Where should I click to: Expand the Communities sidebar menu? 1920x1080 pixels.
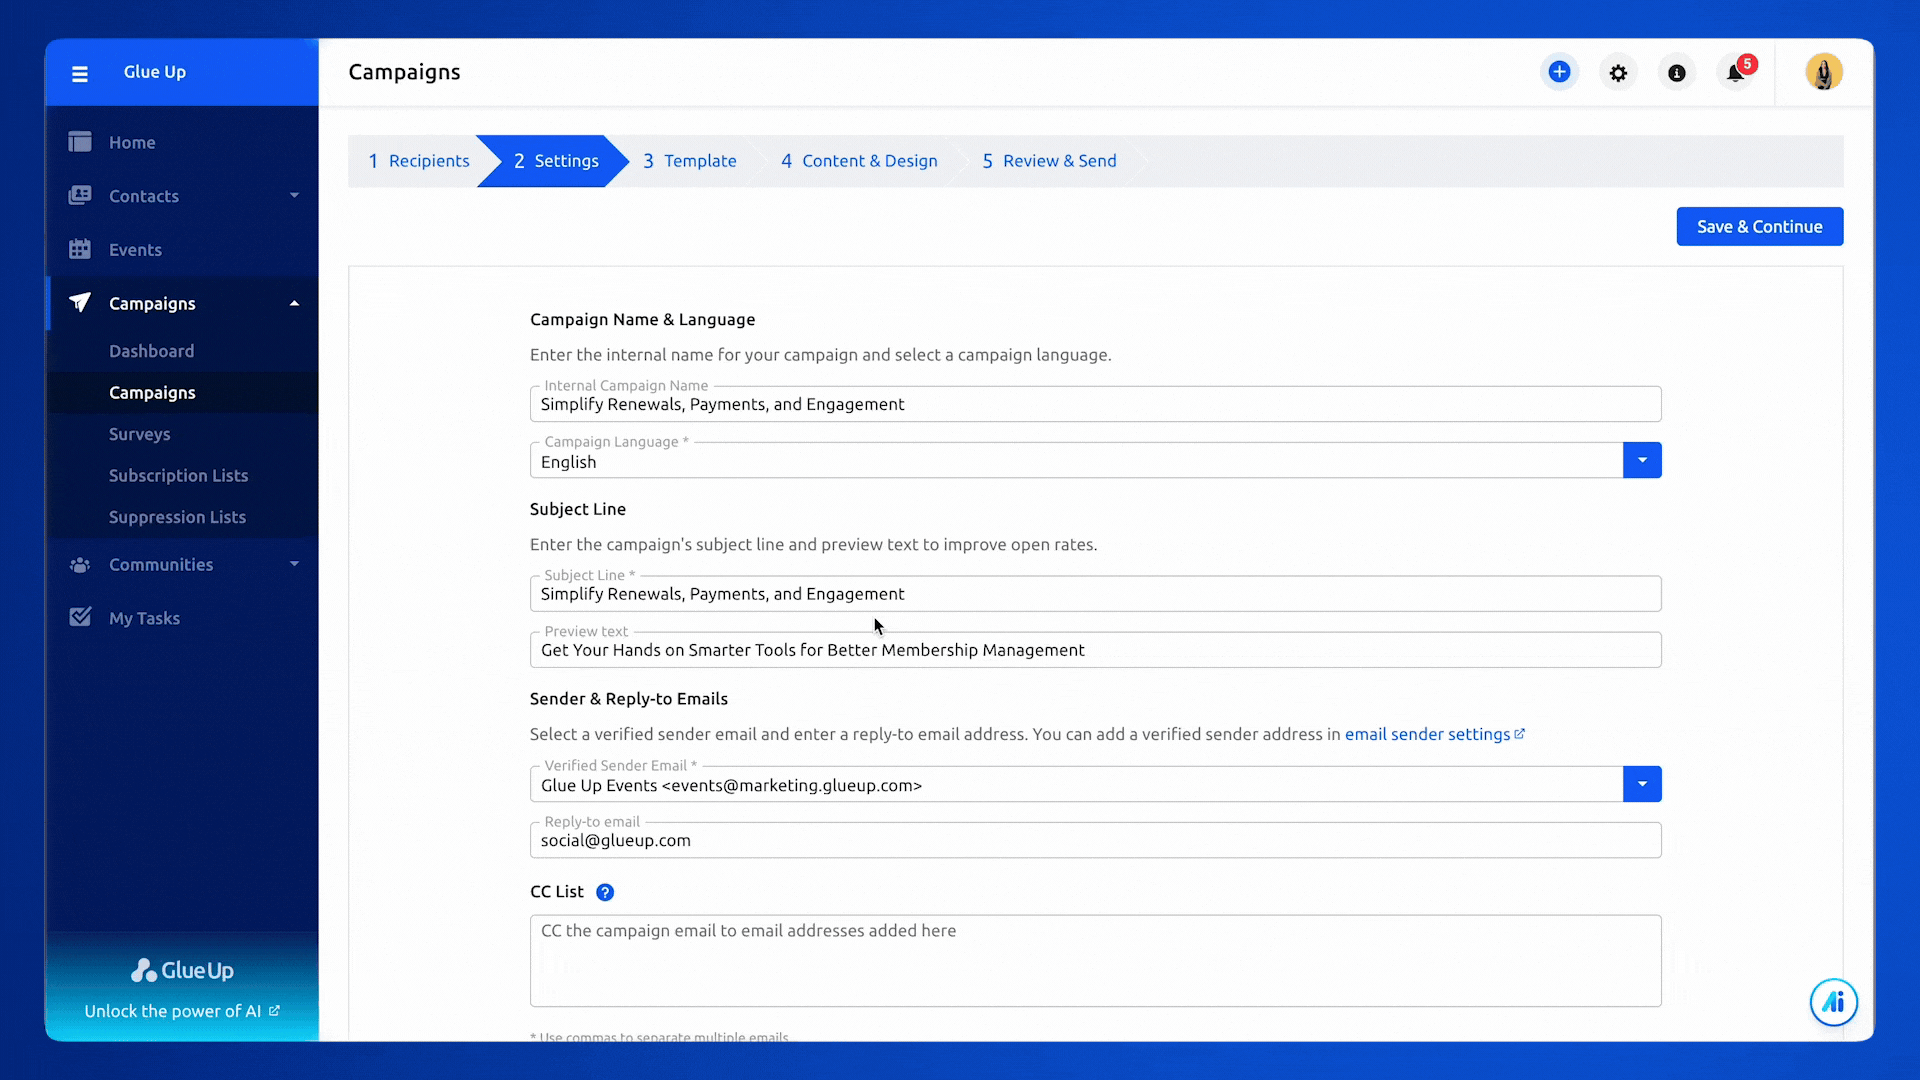(x=294, y=565)
